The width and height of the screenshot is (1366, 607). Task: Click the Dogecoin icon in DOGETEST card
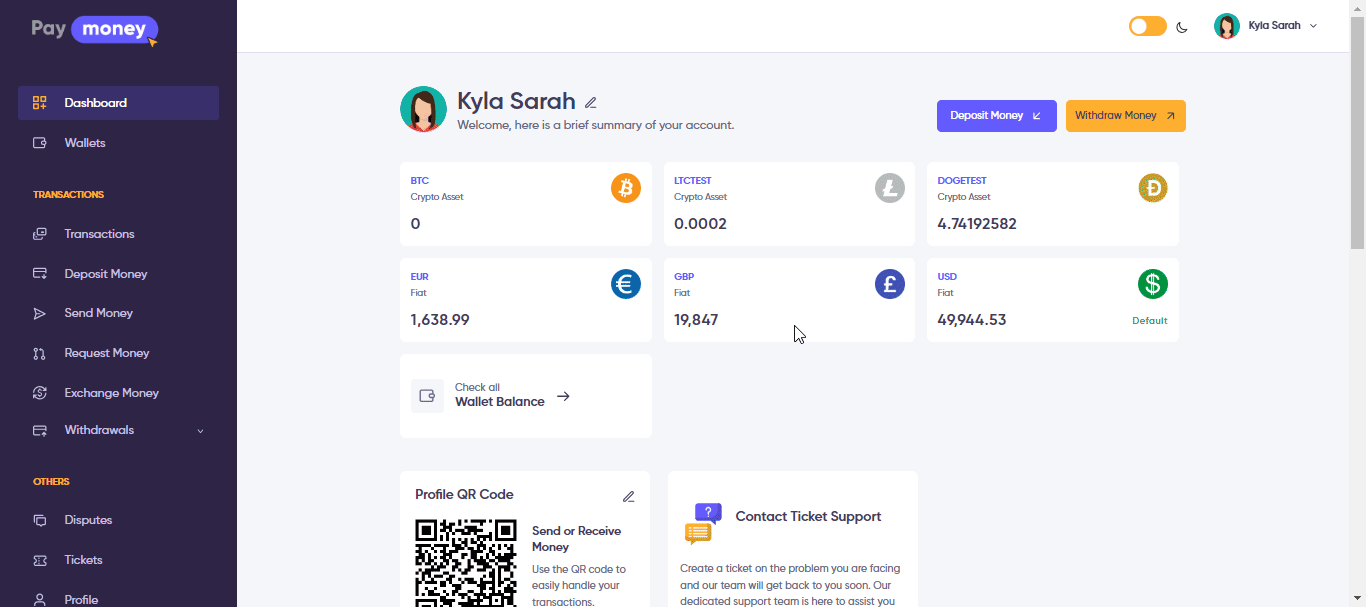coord(1152,188)
